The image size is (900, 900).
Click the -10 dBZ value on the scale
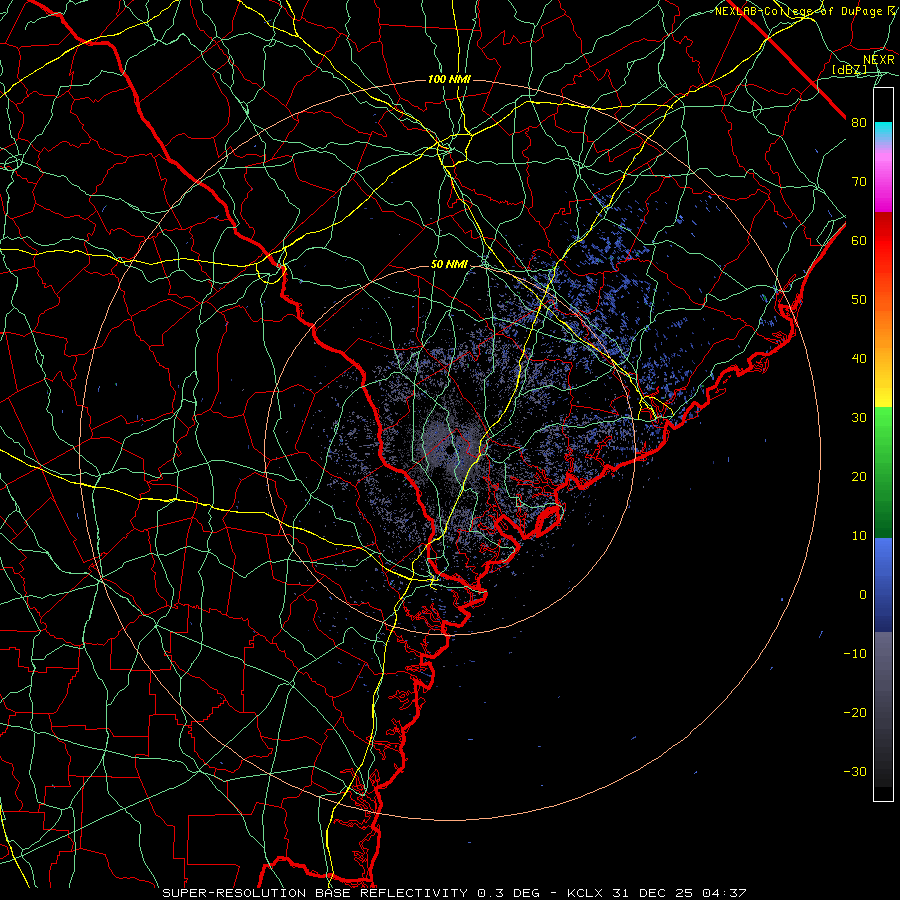[855, 653]
